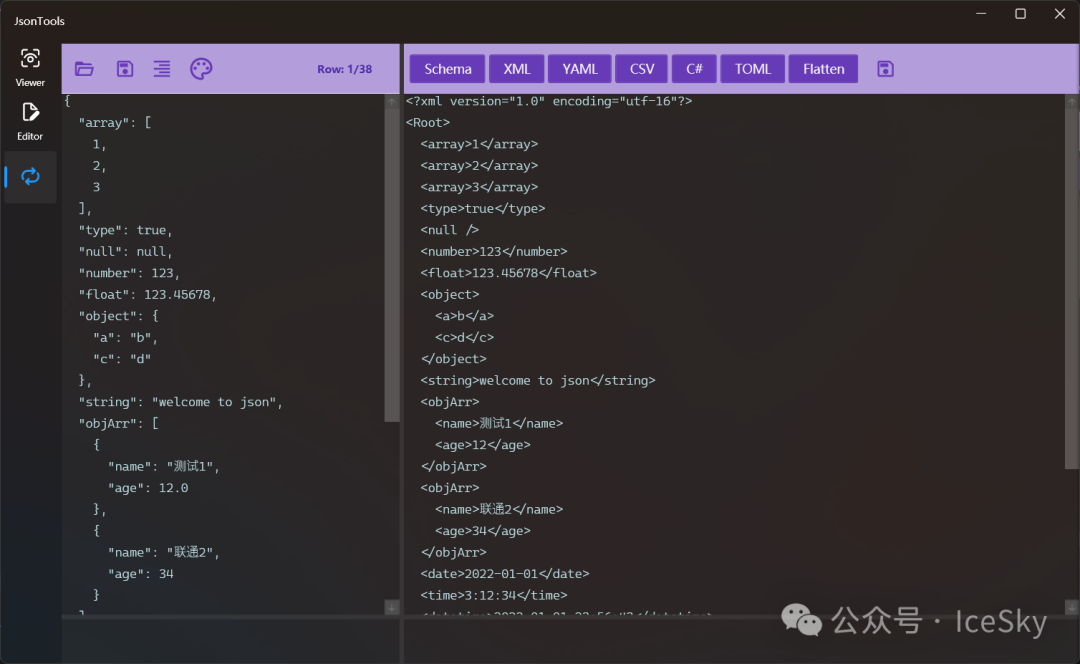Open the Viewer sidebar page
Image resolution: width=1080 pixels, height=664 pixels.
(x=30, y=66)
